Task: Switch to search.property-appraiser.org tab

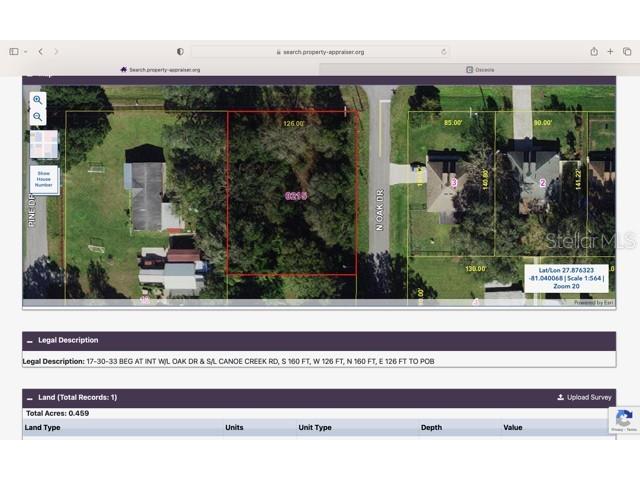Action: [x=160, y=70]
